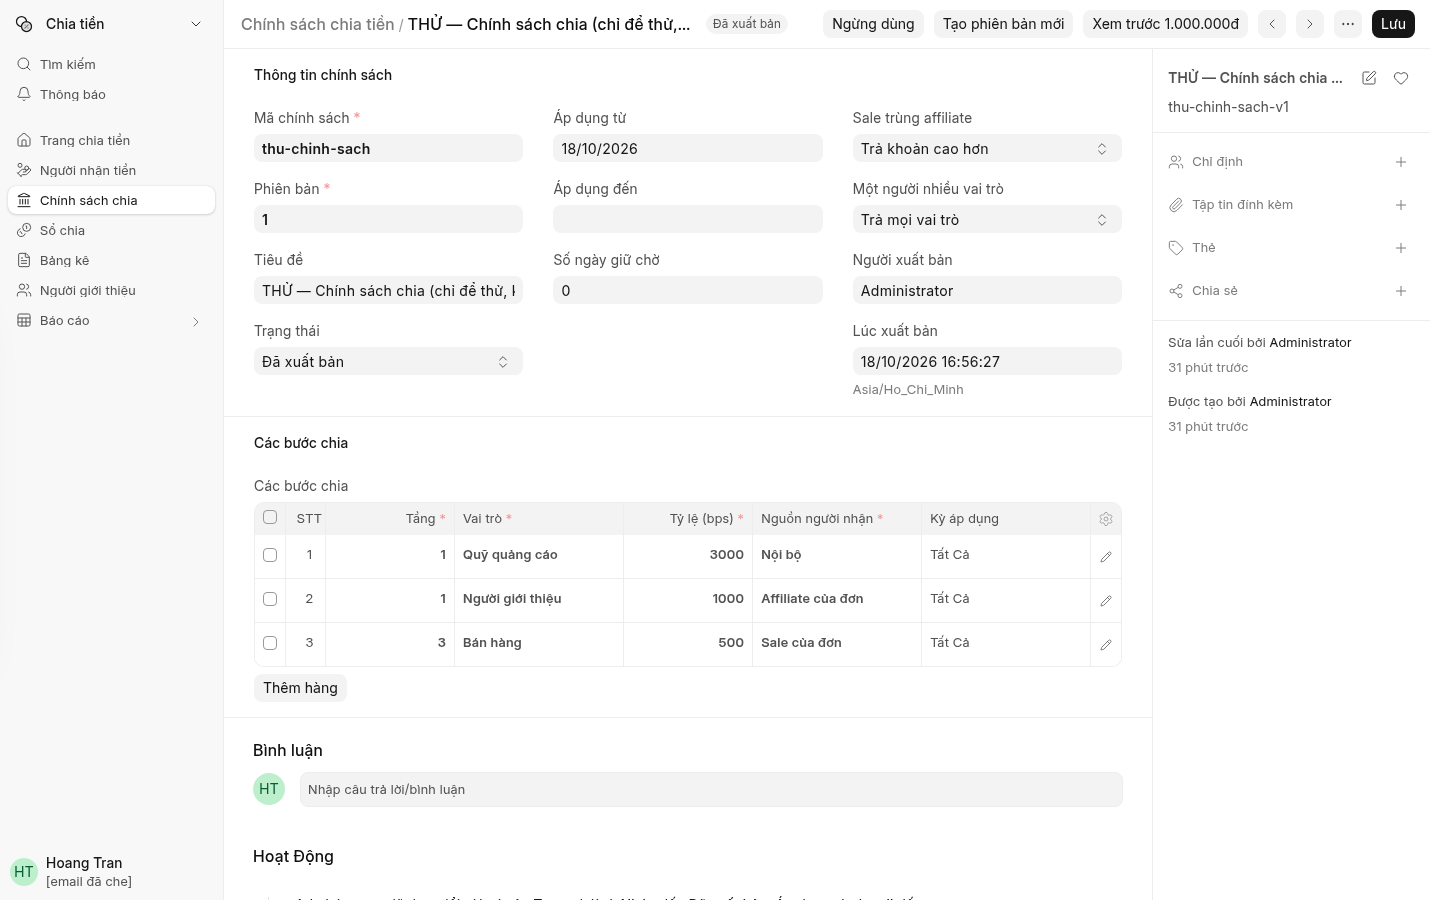Click Thêm hàng to add row
Viewport: 1440px width, 900px height.
pos(300,688)
